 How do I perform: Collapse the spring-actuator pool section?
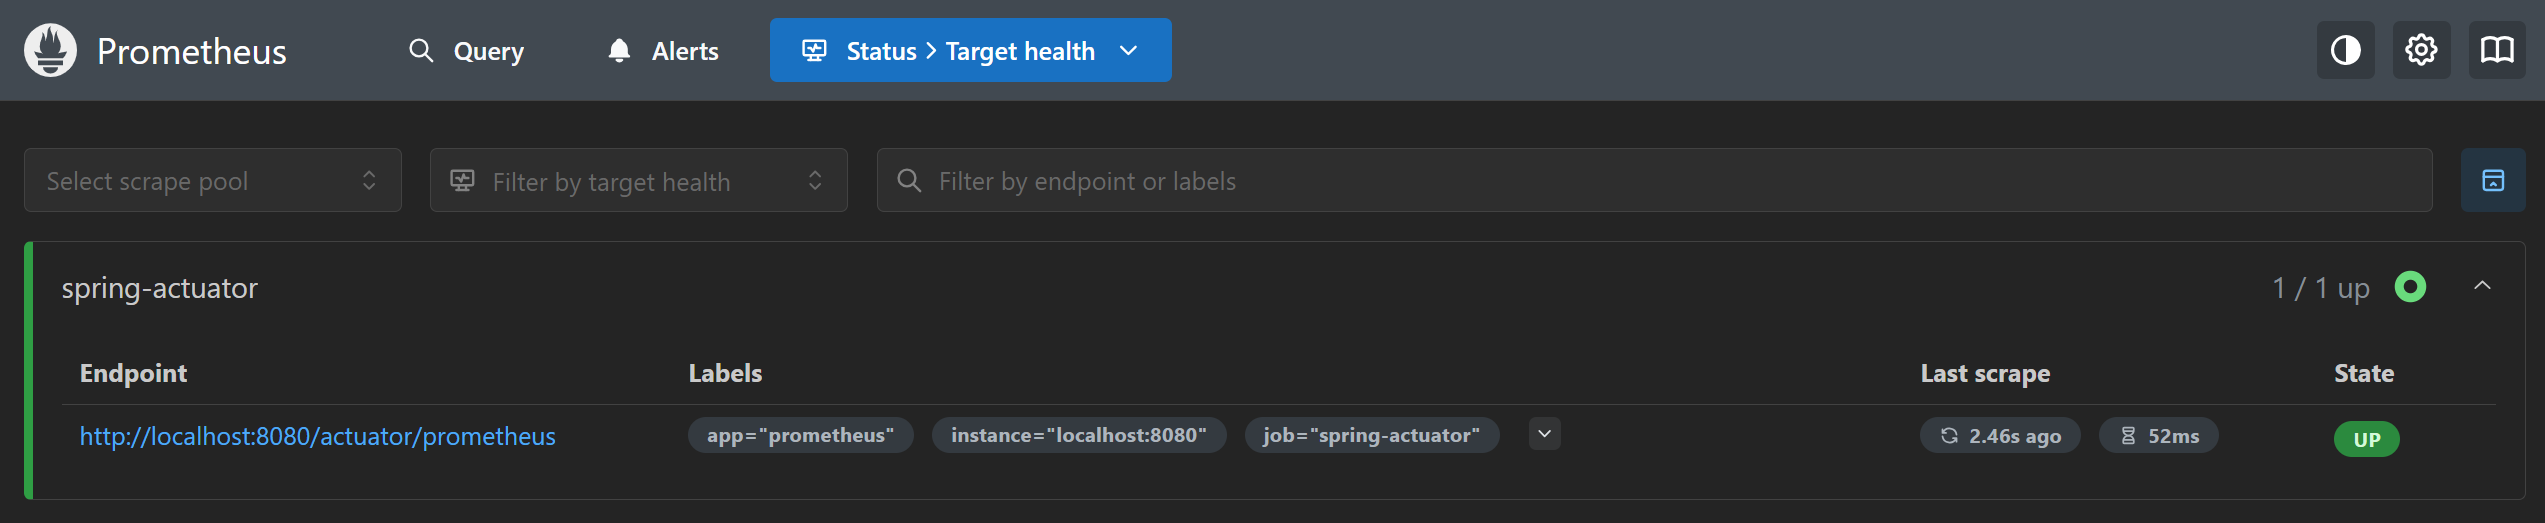coord(2482,287)
